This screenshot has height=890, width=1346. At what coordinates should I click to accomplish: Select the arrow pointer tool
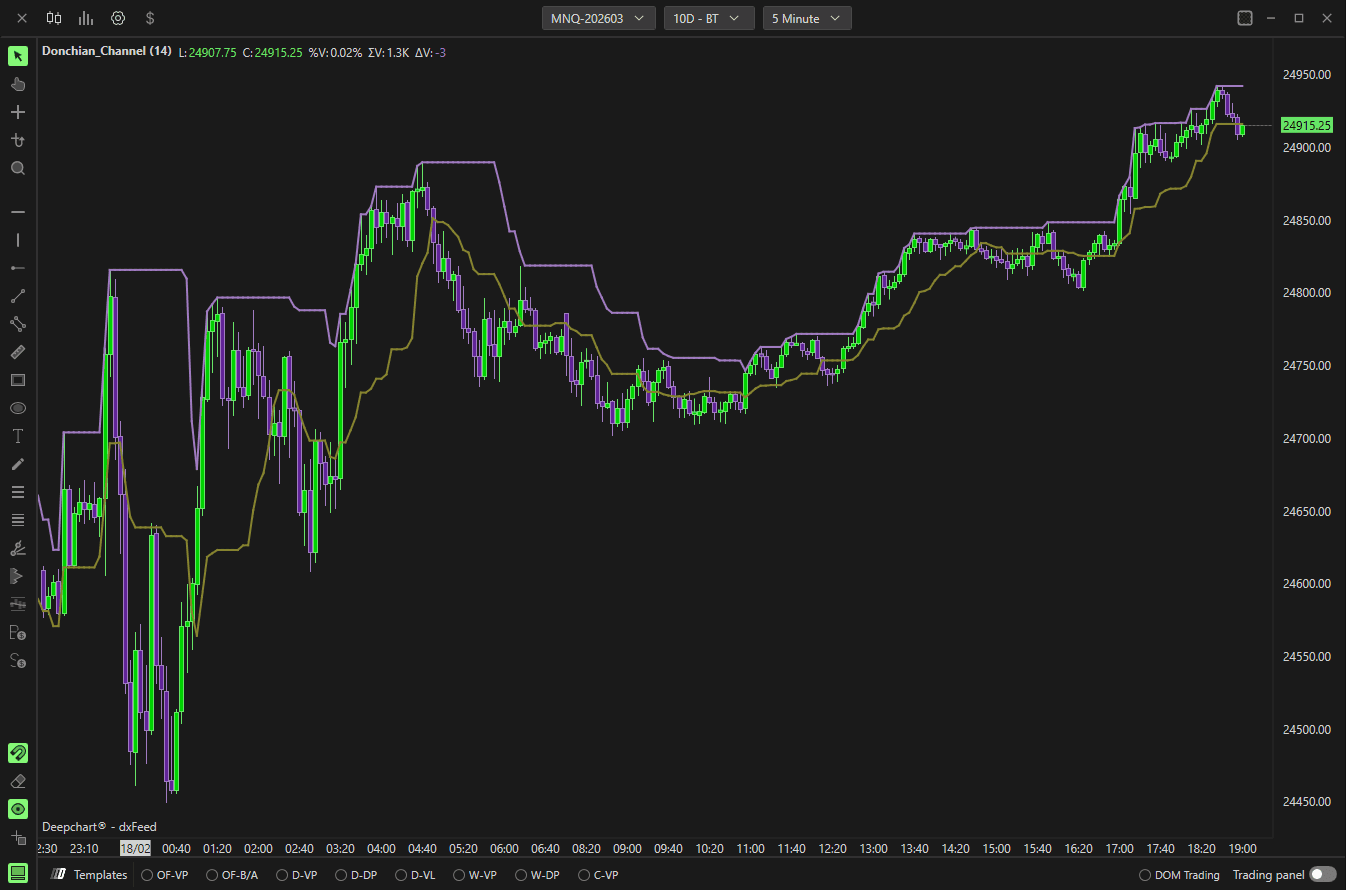coord(18,56)
